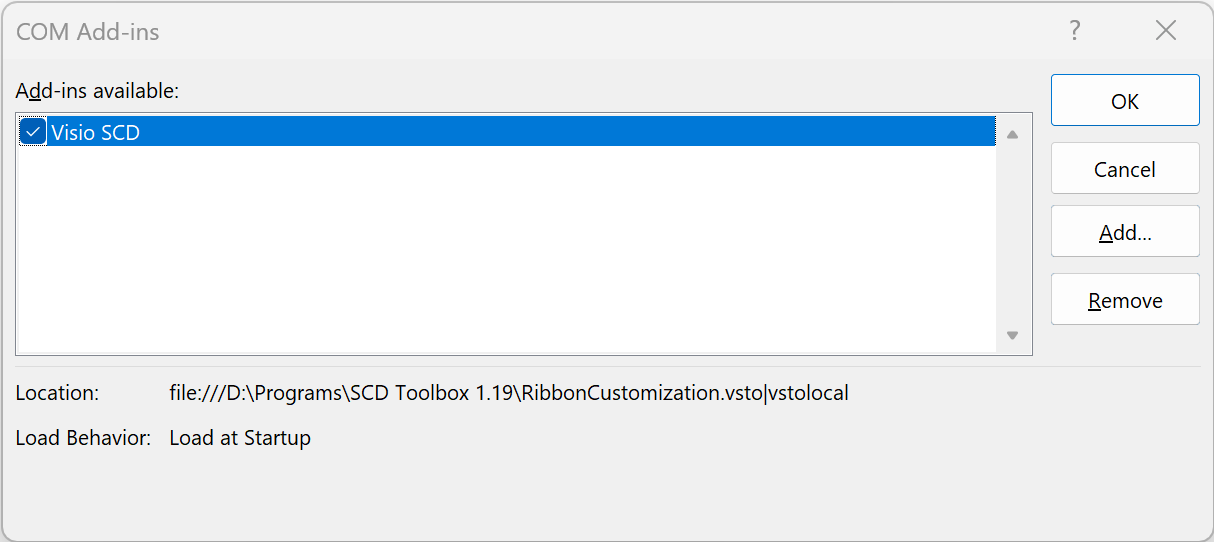Dismiss the dialog with Cancel
This screenshot has height=542, width=1214.
tap(1125, 168)
